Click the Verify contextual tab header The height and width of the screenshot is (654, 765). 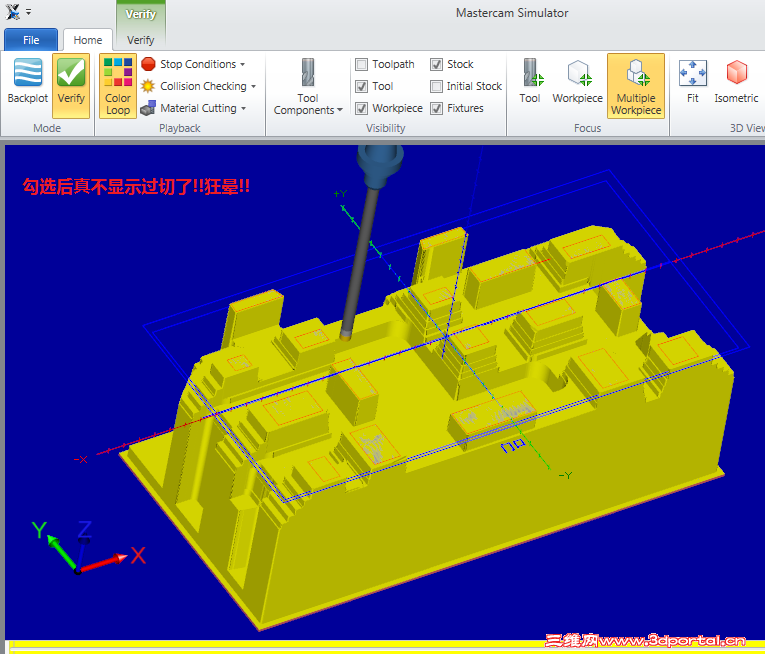click(x=141, y=14)
